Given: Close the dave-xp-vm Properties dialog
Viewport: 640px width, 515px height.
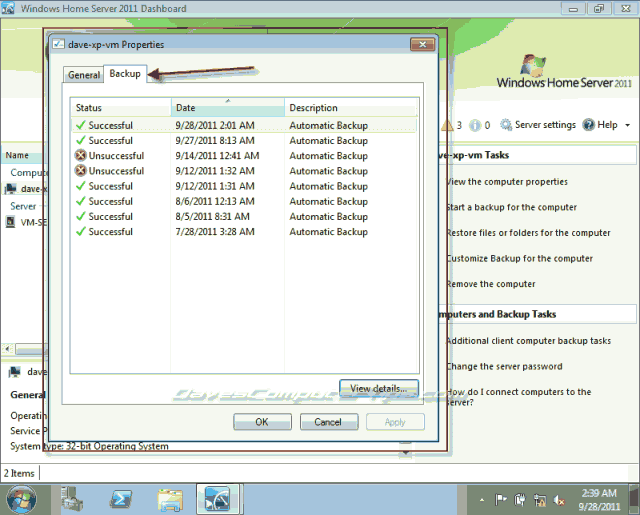Looking at the screenshot, I should coord(422,44).
